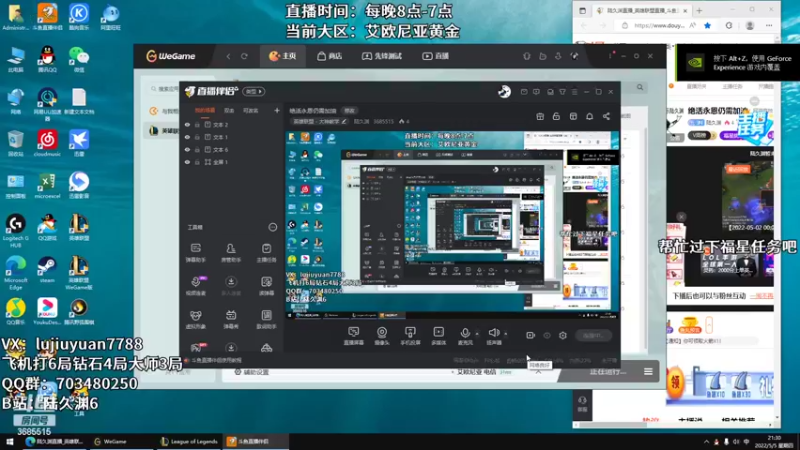Mute the 麦克风 microphone
Screen dimensions: 800x450
pyautogui.click(x=465, y=336)
